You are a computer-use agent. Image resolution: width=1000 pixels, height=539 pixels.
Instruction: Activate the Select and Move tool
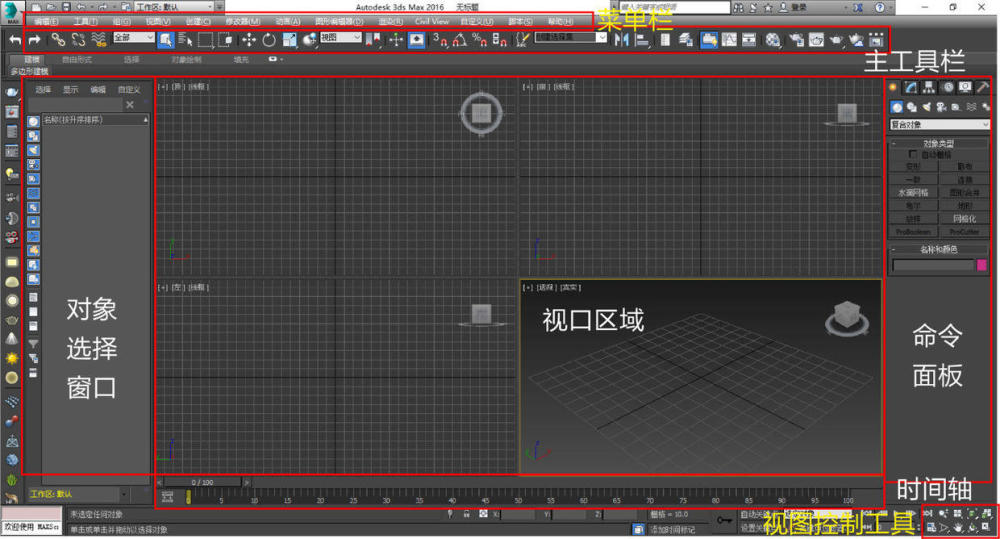point(249,40)
